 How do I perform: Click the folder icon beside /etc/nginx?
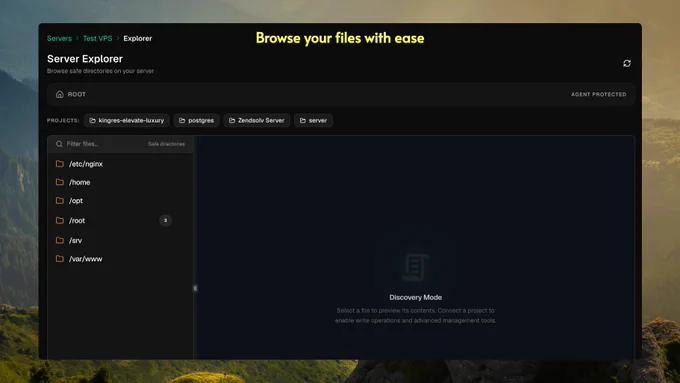tap(60, 164)
